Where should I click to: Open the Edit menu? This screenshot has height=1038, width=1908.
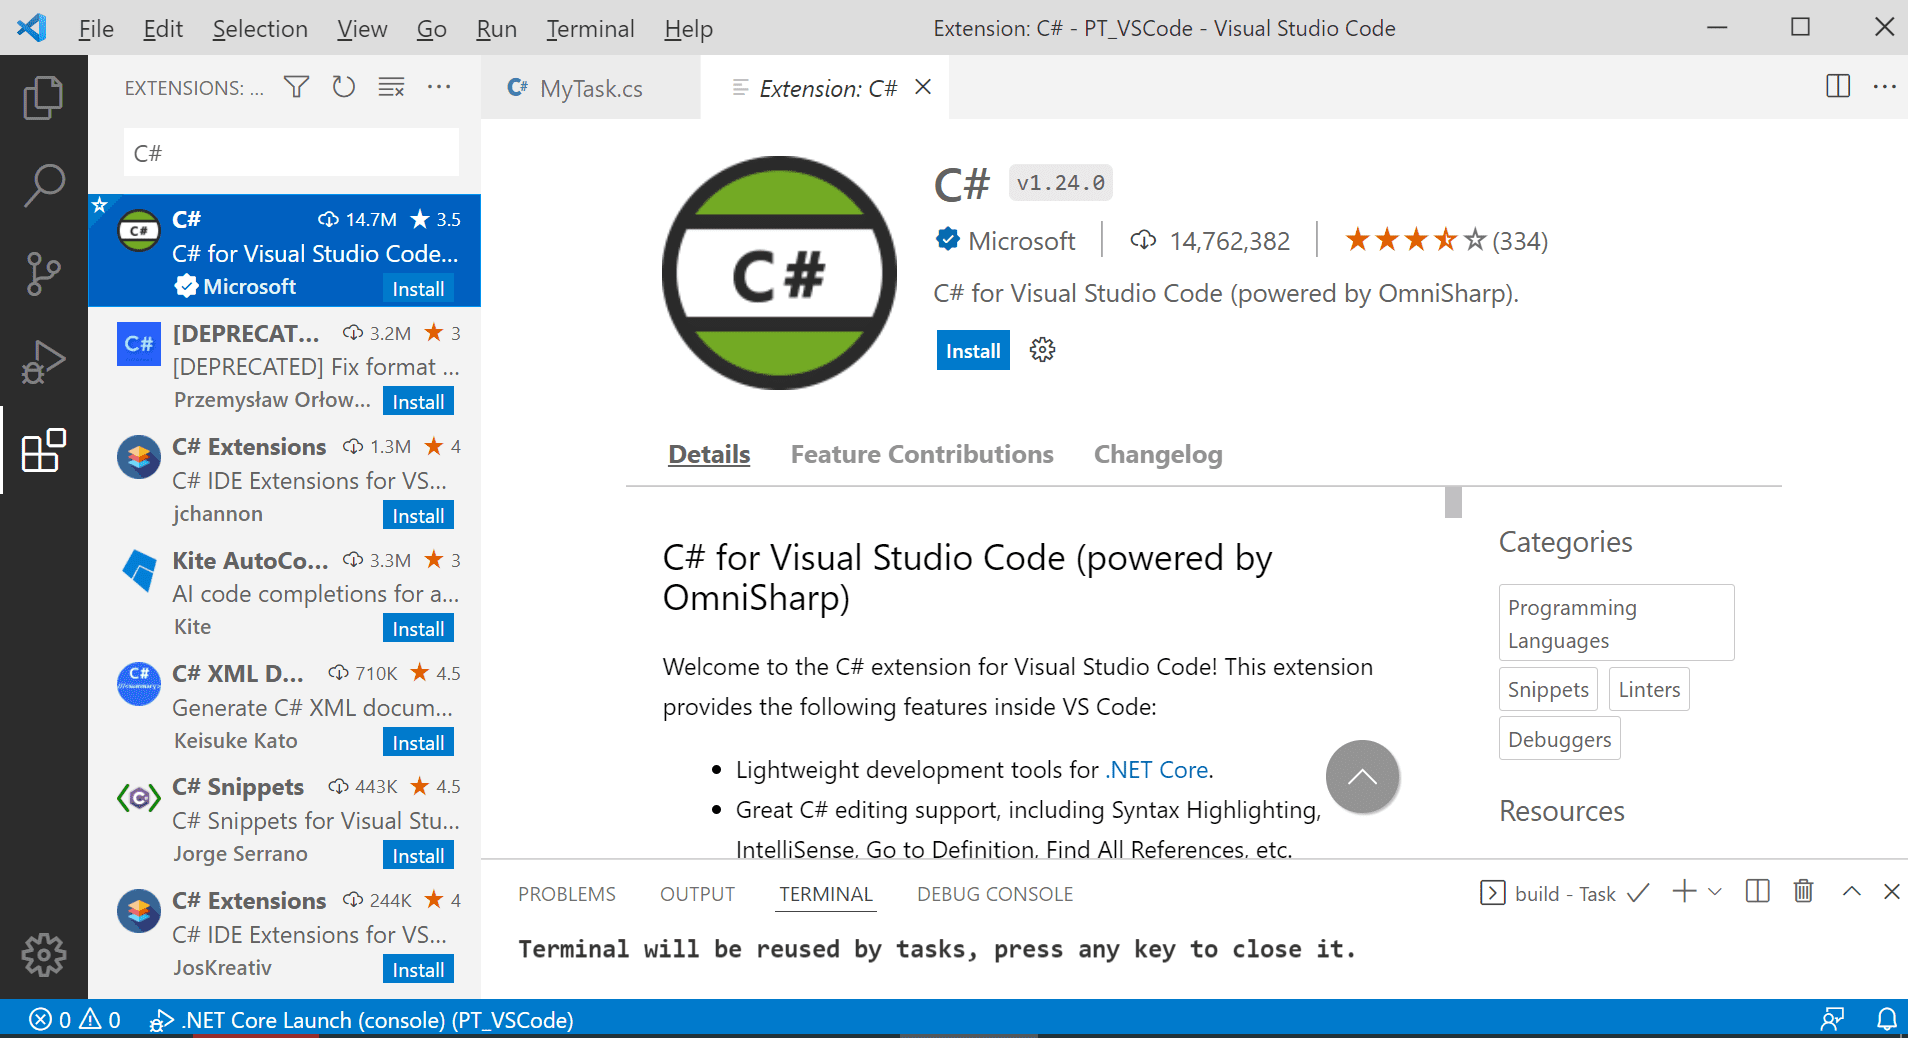point(163,28)
